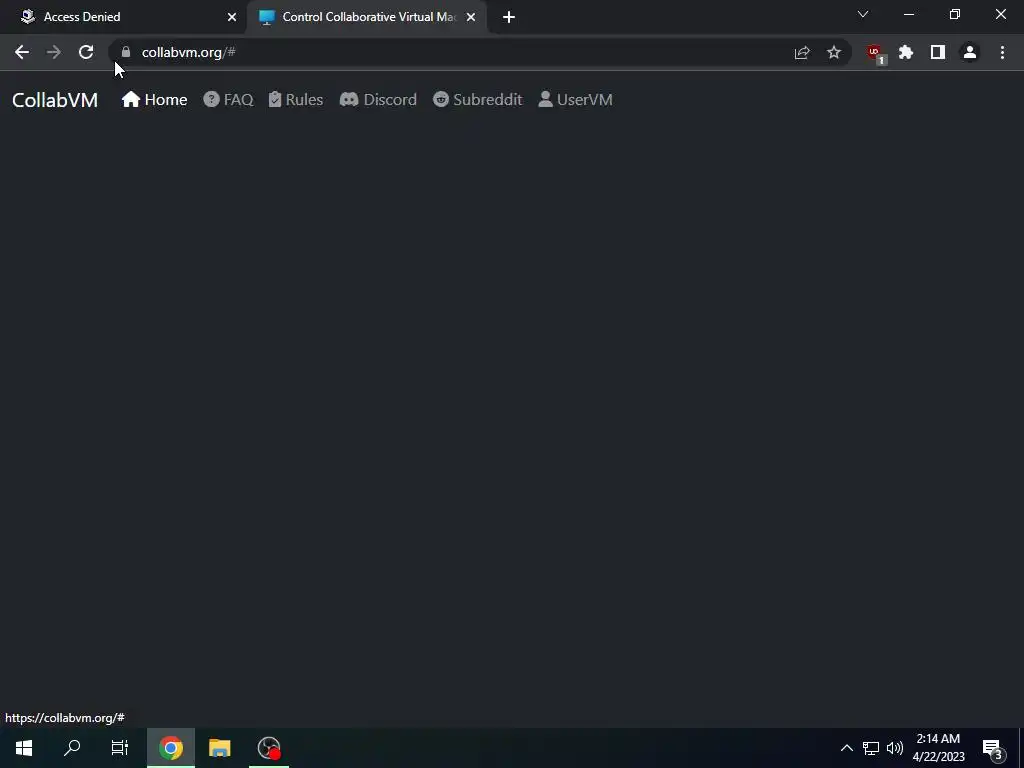Open the Windows Start menu
The height and width of the screenshot is (768, 1024).
pyautogui.click(x=24, y=748)
